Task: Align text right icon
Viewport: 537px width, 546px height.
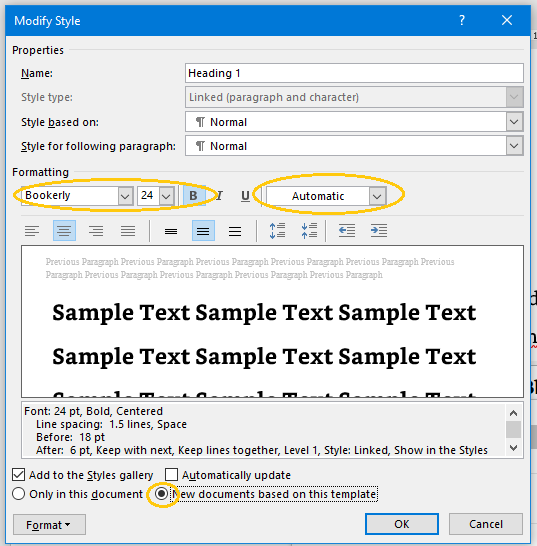Action: point(96,231)
